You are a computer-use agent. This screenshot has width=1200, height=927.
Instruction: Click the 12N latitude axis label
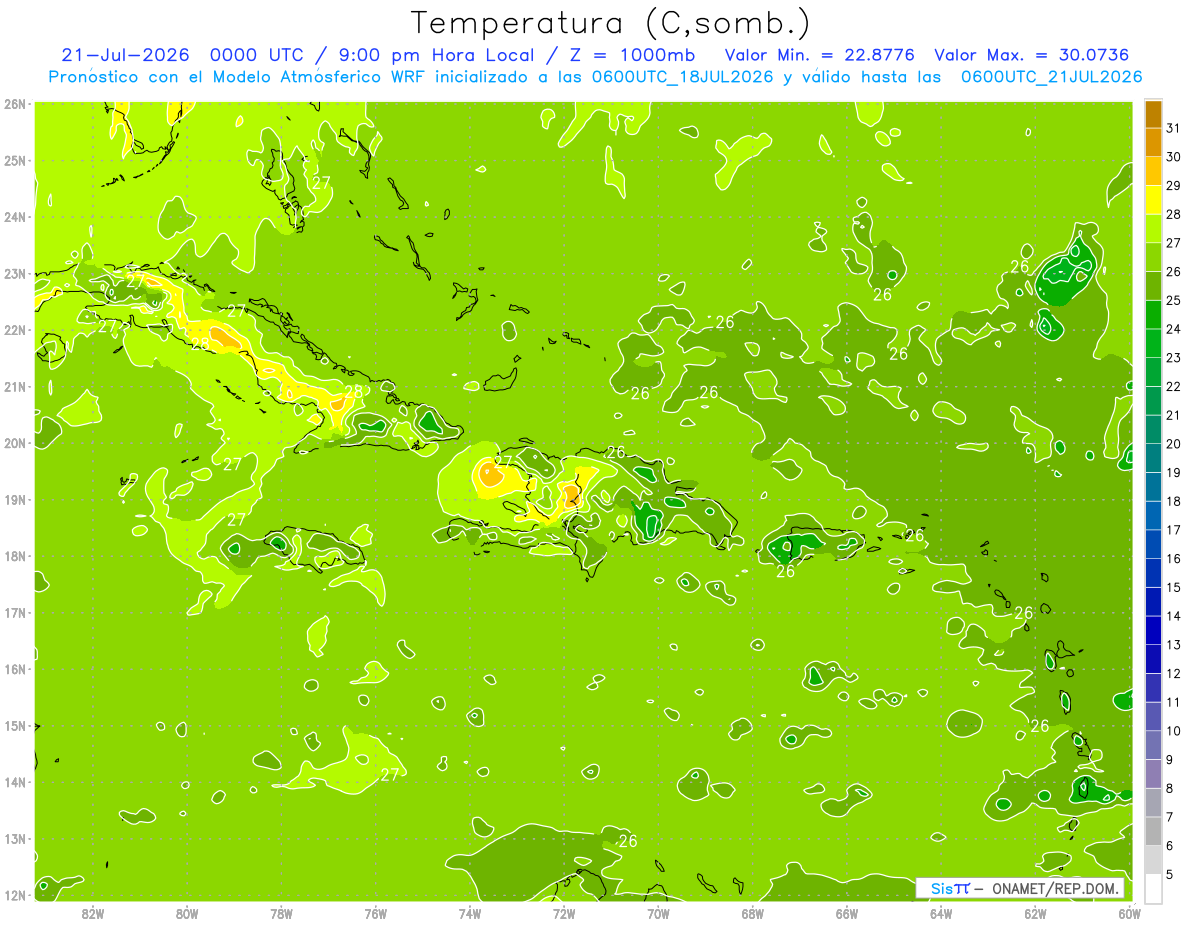point(14,895)
